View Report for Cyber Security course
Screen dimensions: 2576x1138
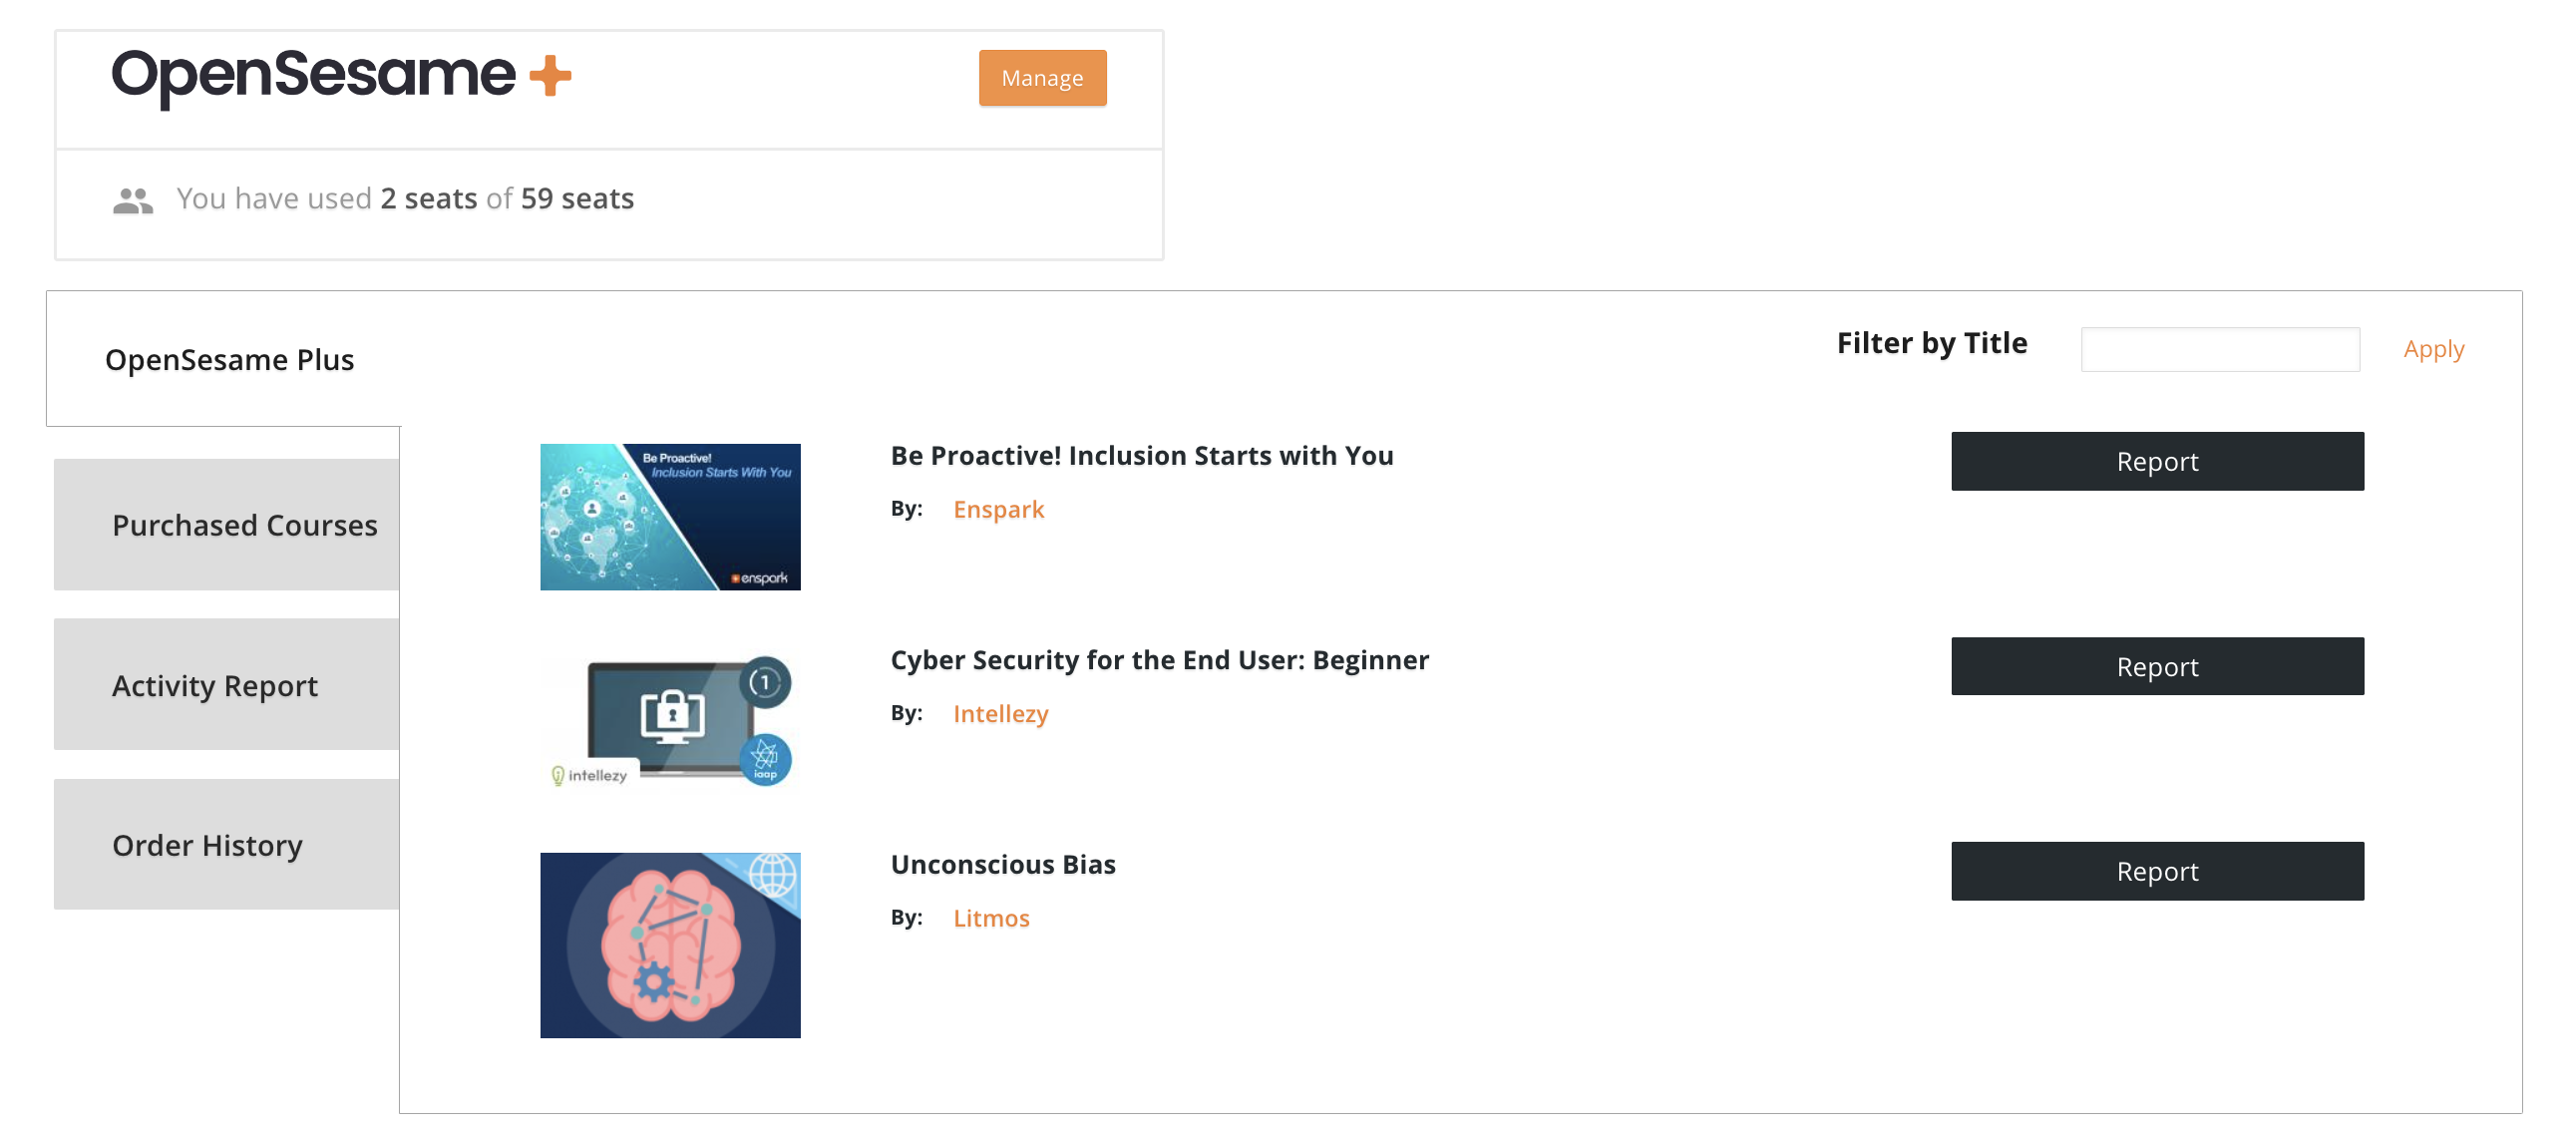tap(2156, 667)
